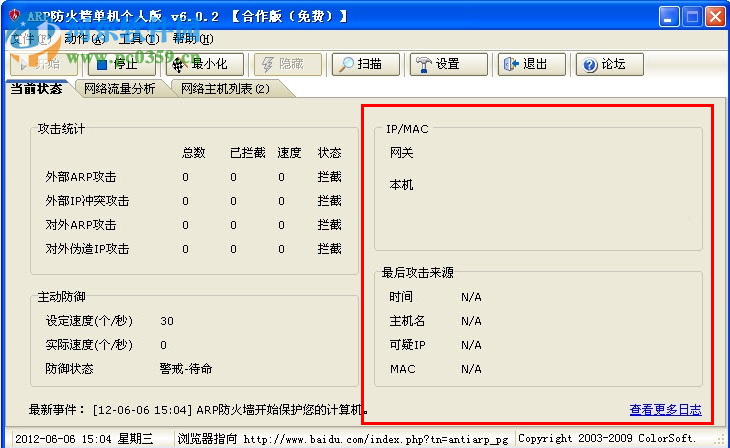Open the 文件(F) menu
Viewport: 730px width, 448px height.
coord(31,39)
